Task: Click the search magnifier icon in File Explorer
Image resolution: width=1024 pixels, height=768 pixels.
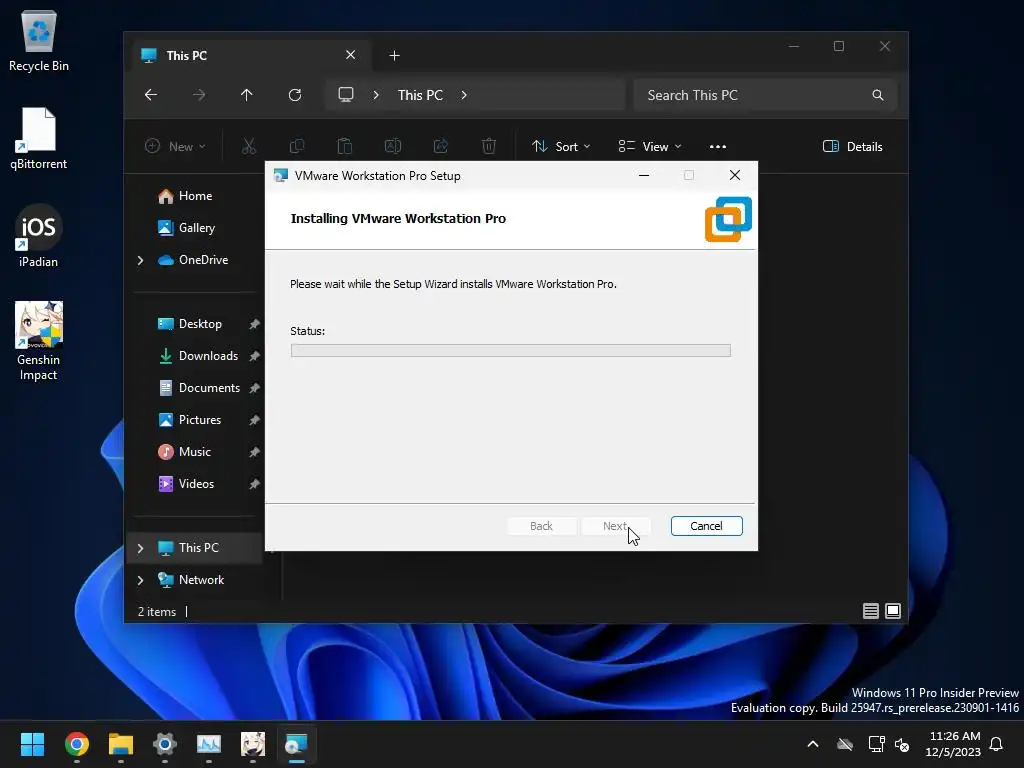Action: 878,95
